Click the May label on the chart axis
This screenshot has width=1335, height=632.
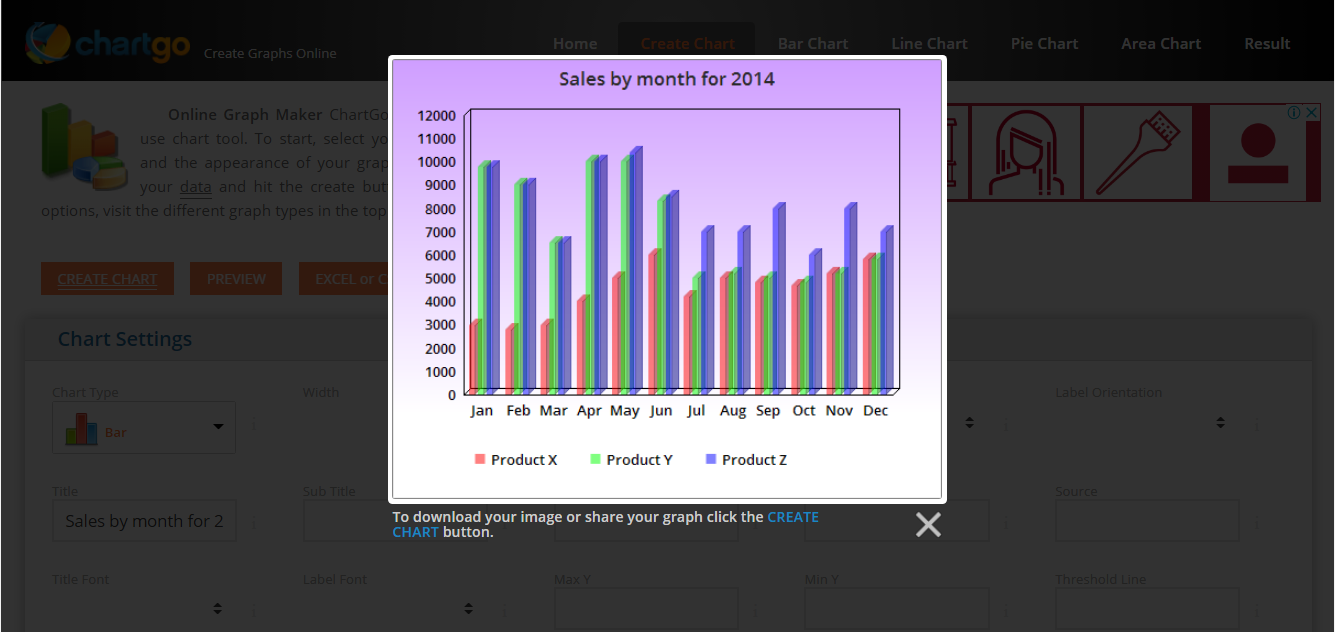coord(625,411)
